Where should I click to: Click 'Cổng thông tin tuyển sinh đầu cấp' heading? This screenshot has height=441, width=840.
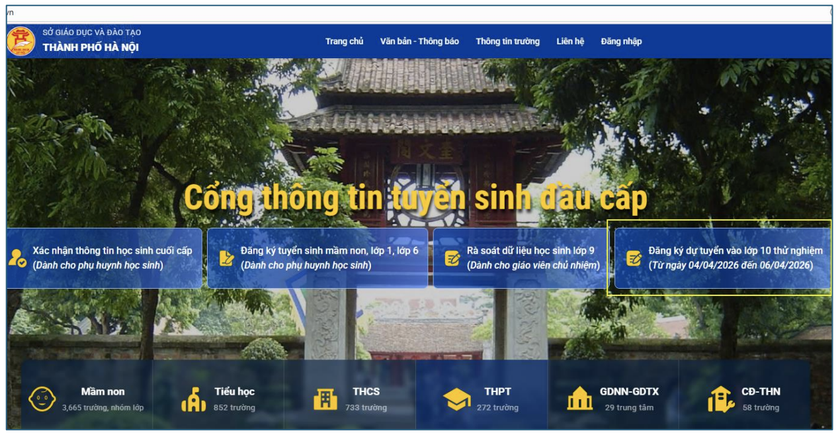click(416, 199)
